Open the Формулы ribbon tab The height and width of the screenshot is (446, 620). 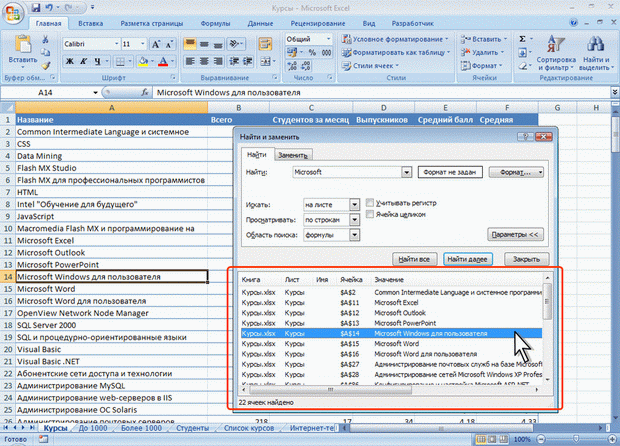click(215, 23)
